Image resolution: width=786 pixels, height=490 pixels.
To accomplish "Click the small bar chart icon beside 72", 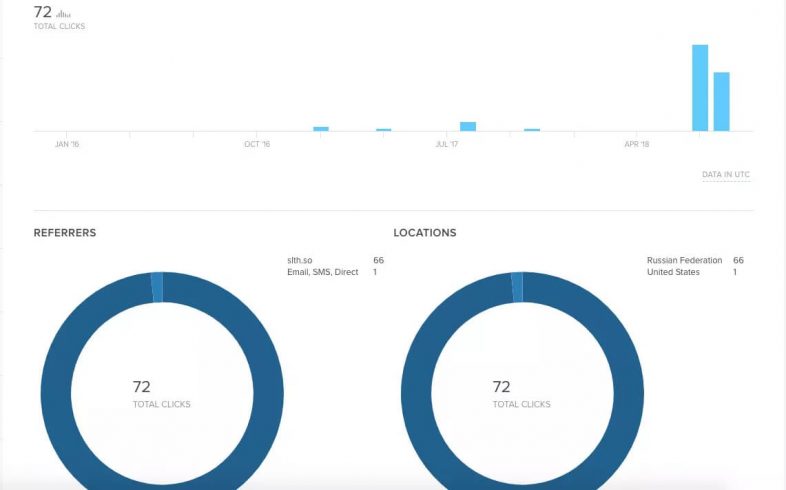I will [63, 14].
